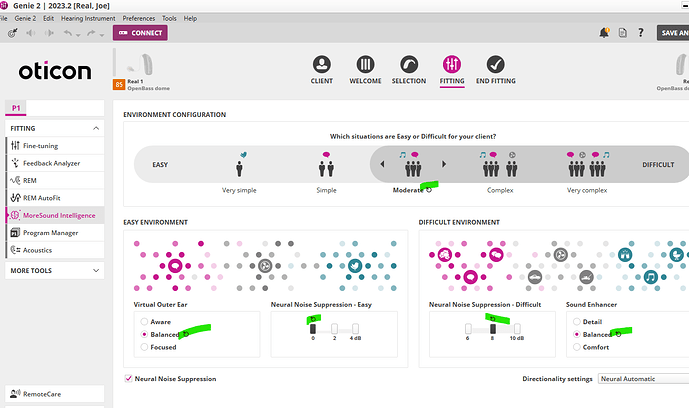This screenshot has height=408, width=689.
Task: Collapse the Fitting sidebar section
Action: [x=96, y=128]
